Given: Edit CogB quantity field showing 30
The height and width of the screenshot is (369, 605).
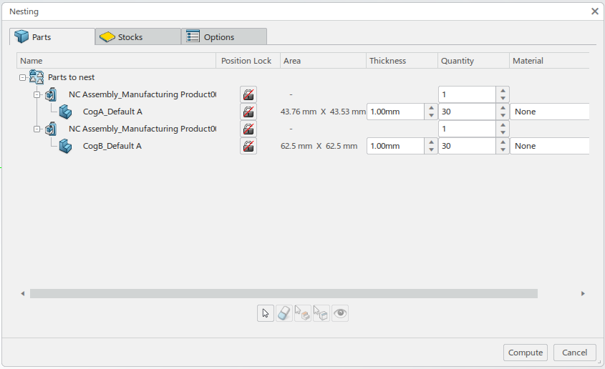Looking at the screenshot, I should click(x=467, y=146).
